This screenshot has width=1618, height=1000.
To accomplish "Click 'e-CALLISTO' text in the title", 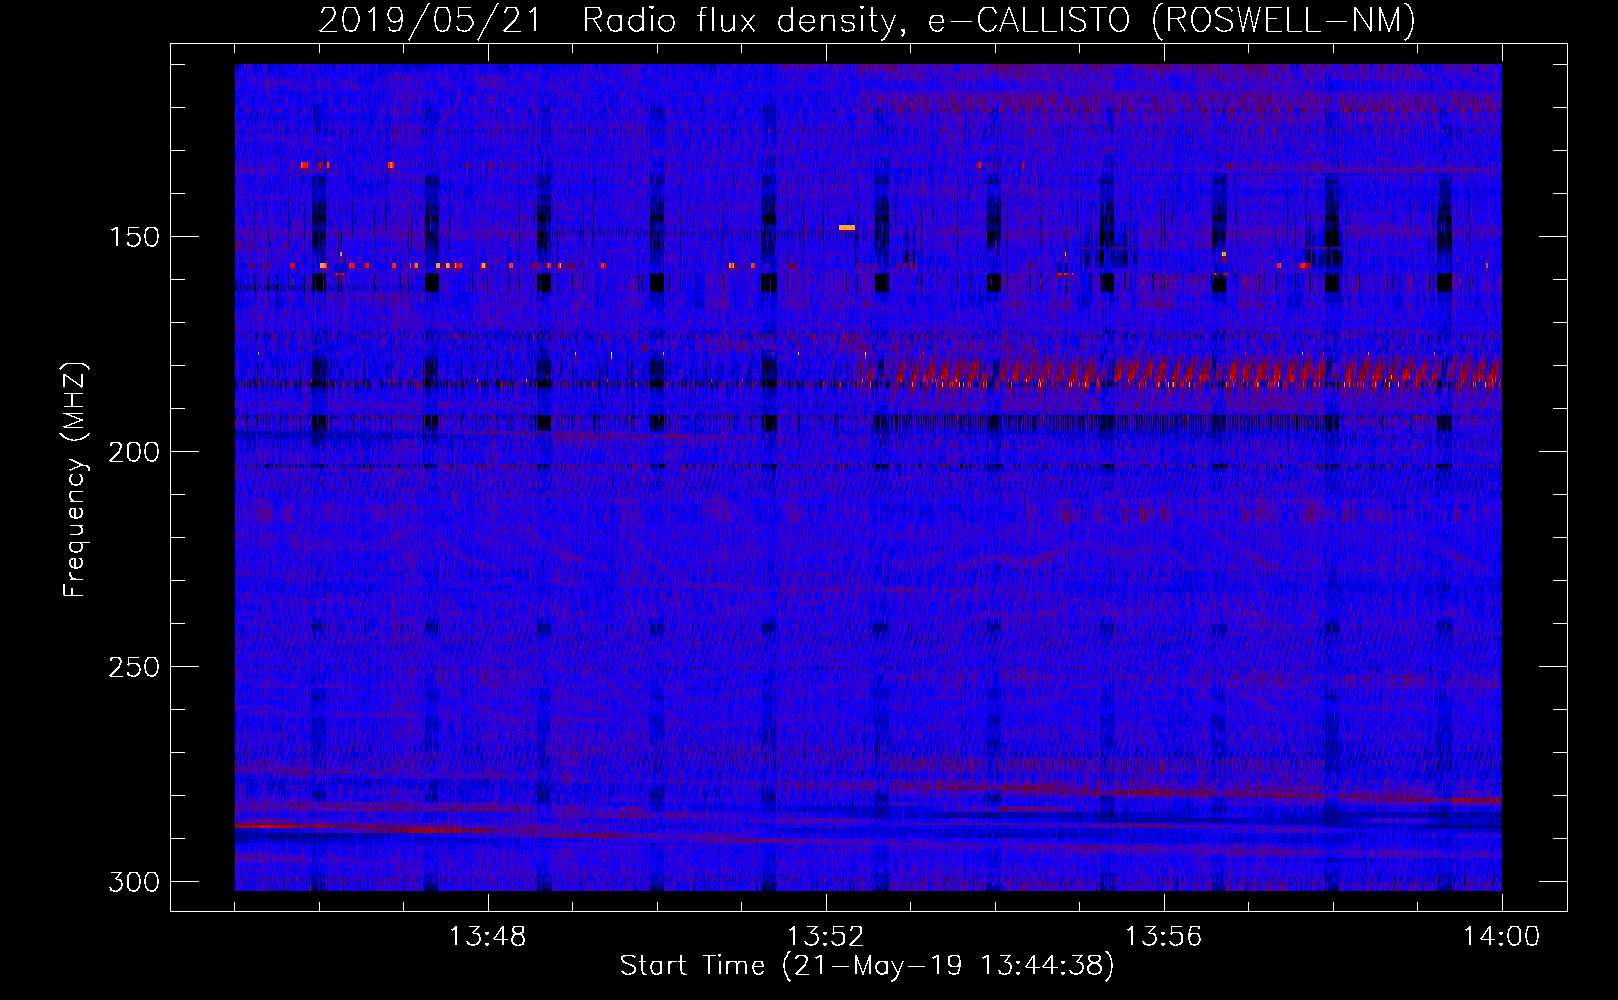I will [1030, 20].
